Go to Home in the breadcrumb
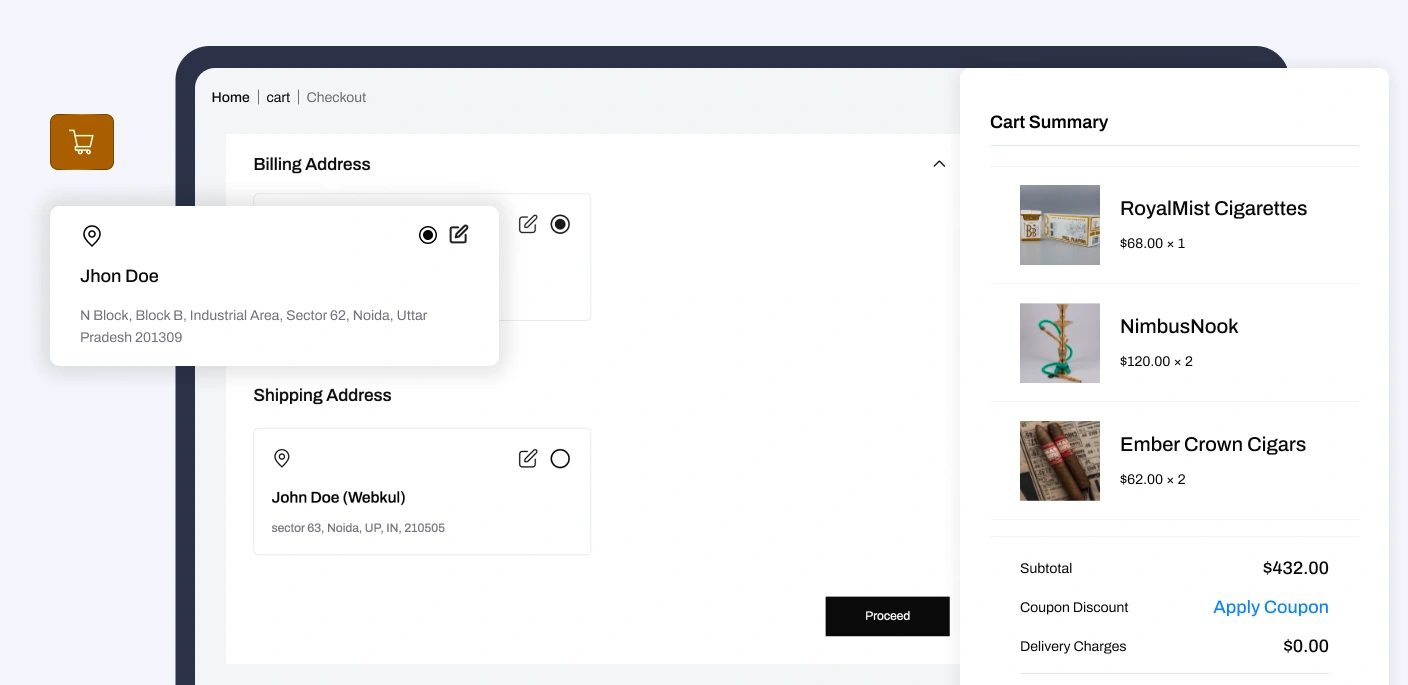The width and height of the screenshot is (1408, 685). coord(230,97)
